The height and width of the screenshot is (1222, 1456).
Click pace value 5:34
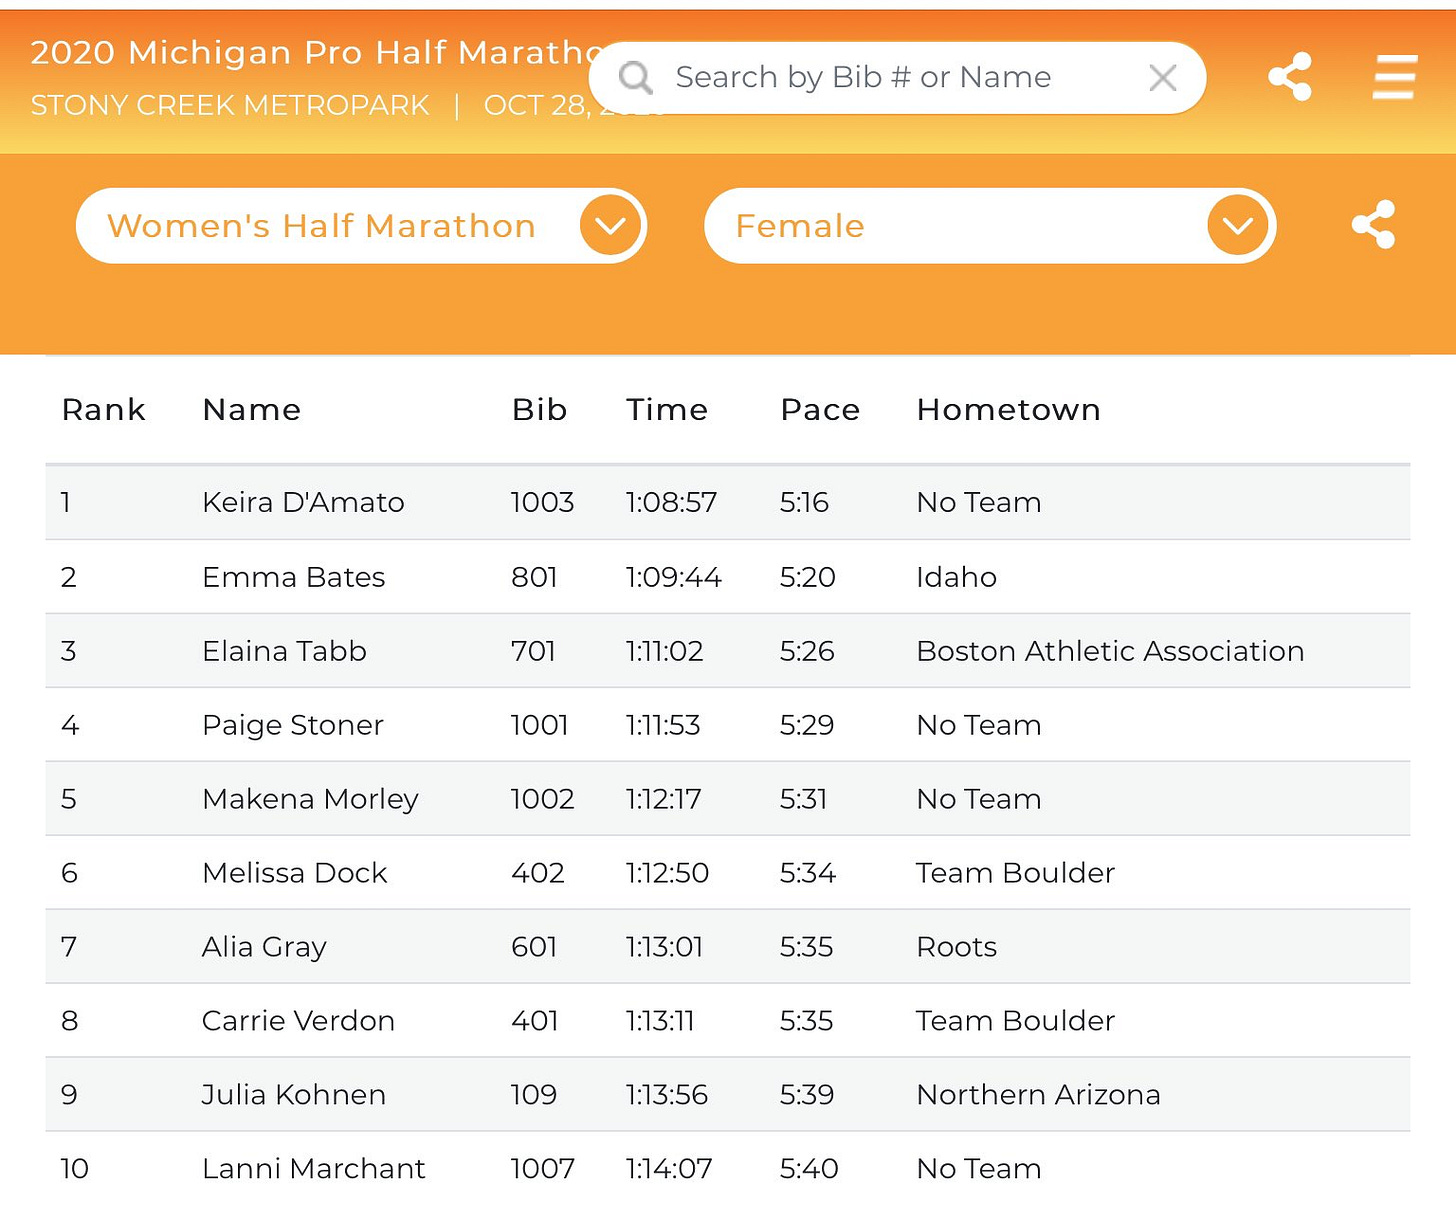(x=808, y=873)
